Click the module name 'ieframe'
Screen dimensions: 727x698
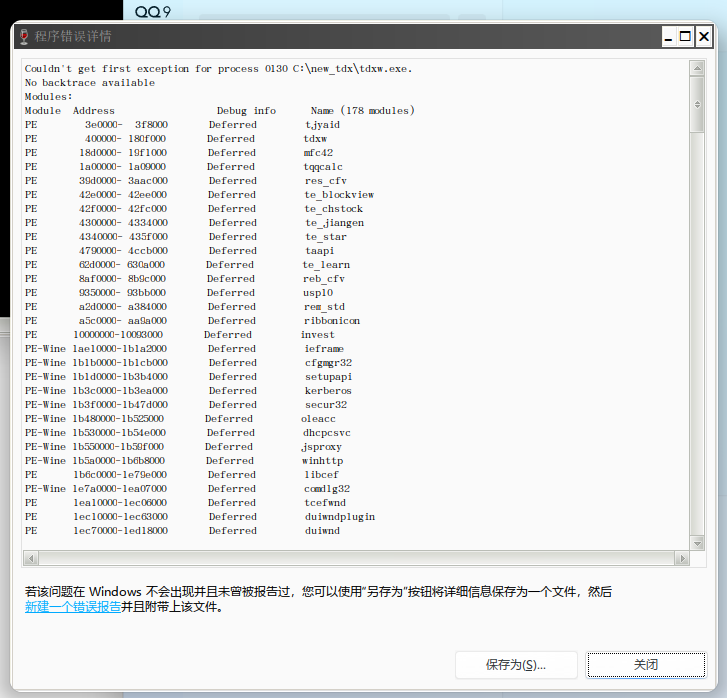pos(324,349)
